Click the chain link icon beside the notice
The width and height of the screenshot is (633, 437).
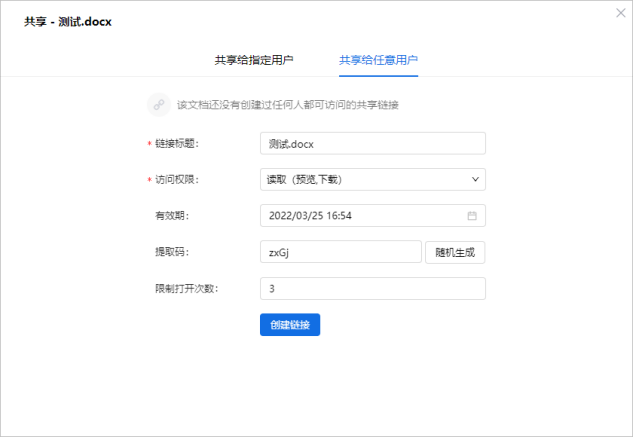[x=159, y=104]
